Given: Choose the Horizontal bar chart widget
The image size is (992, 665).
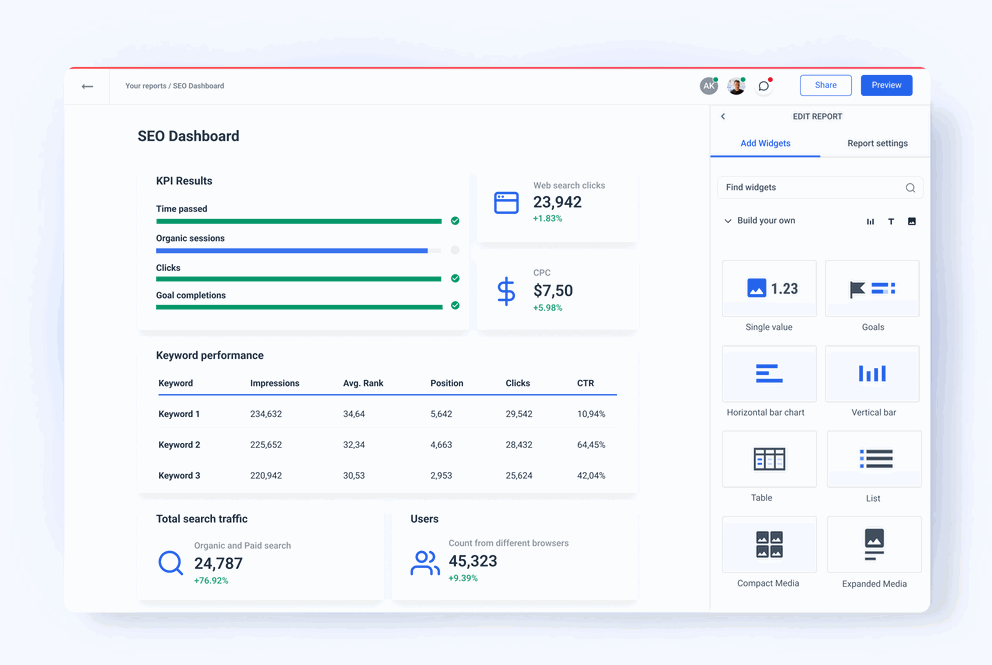Looking at the screenshot, I should tap(768, 373).
